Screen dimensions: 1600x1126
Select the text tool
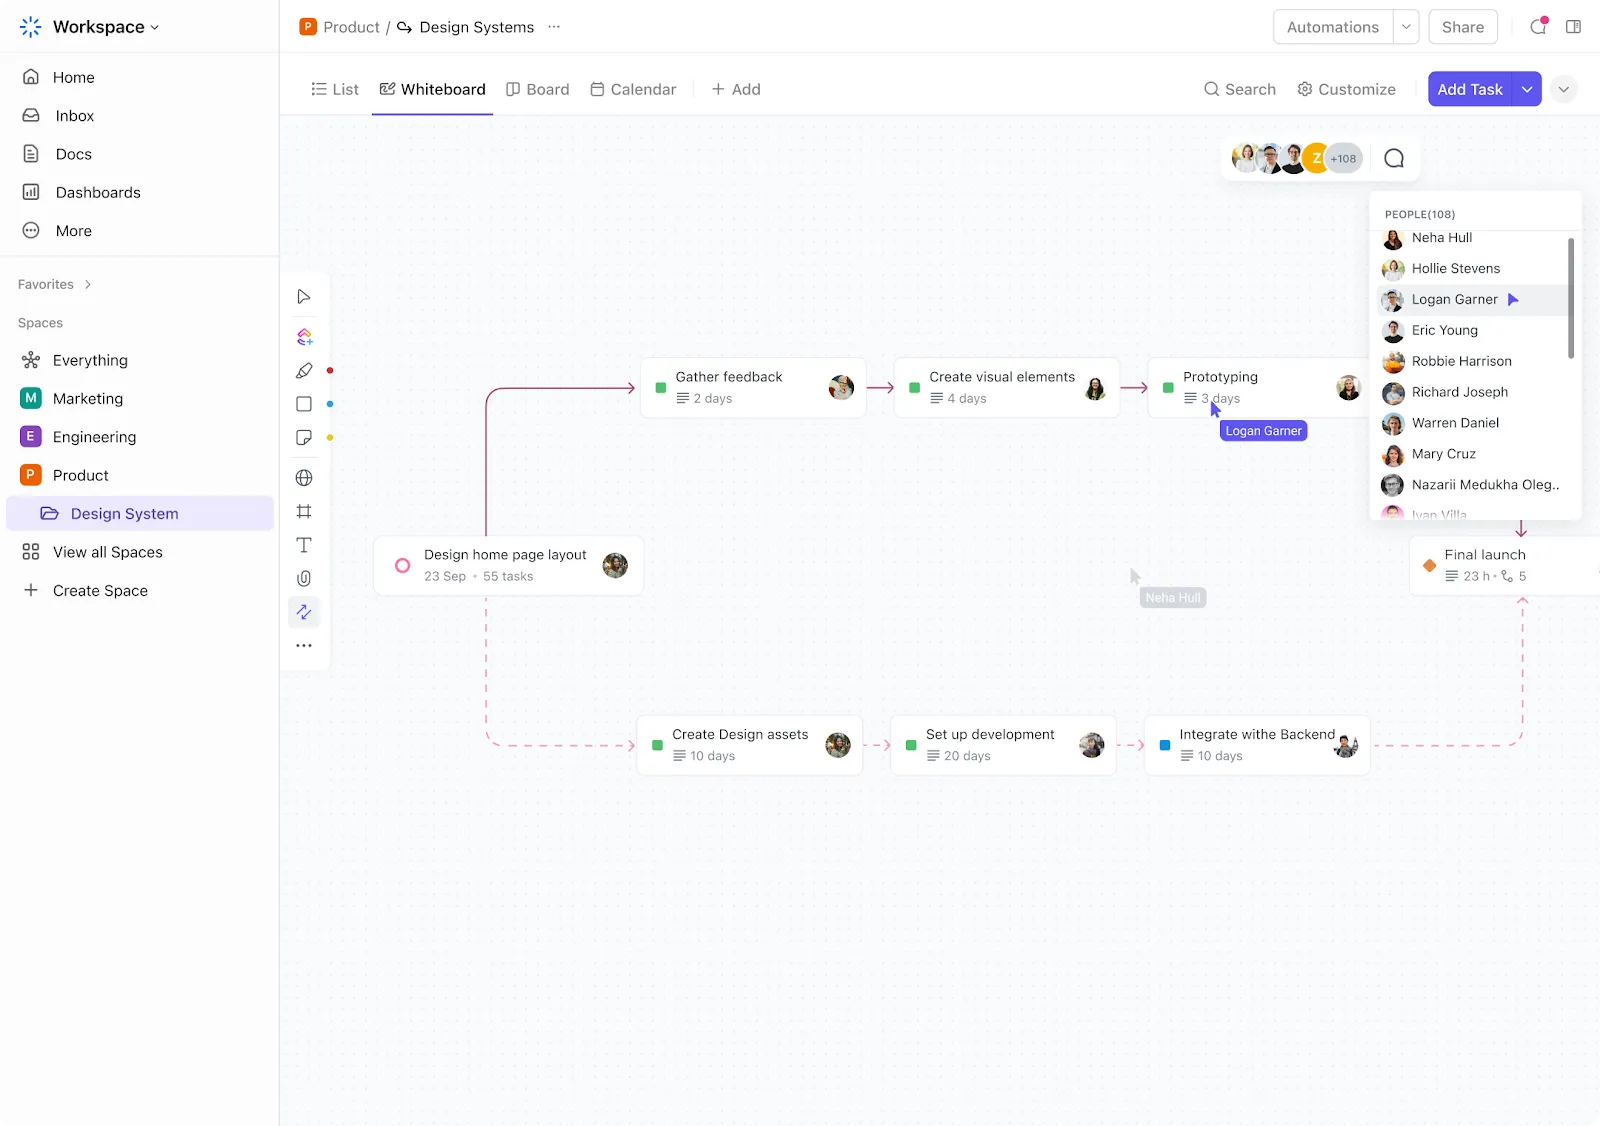304,545
